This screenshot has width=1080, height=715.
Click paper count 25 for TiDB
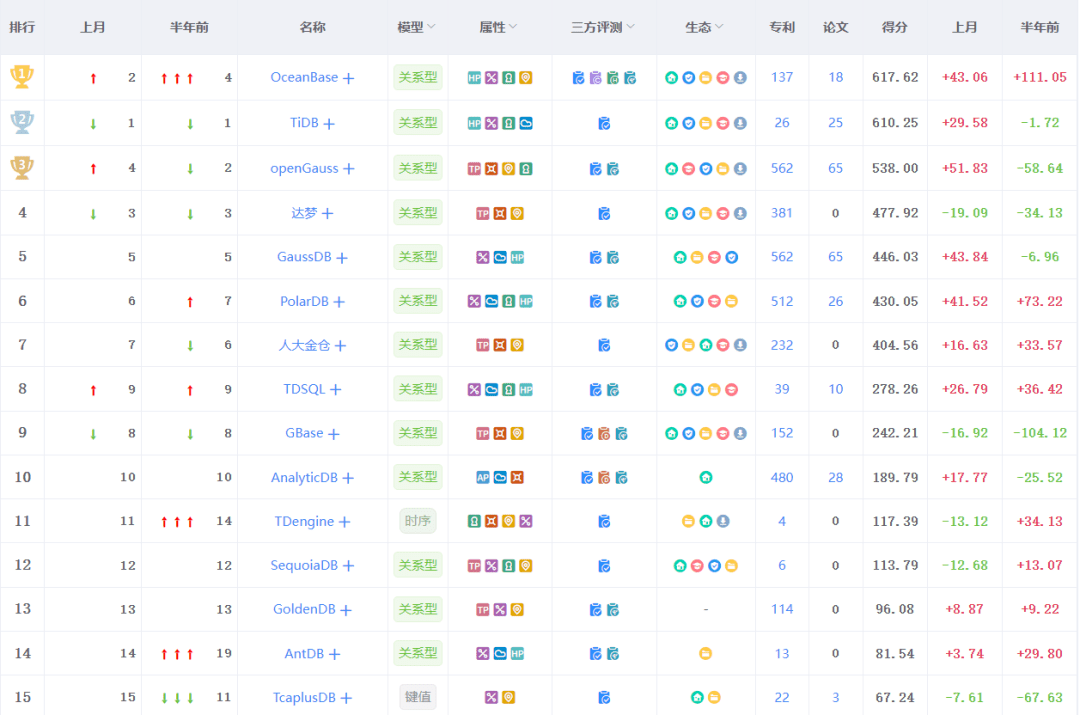pyautogui.click(x=835, y=123)
